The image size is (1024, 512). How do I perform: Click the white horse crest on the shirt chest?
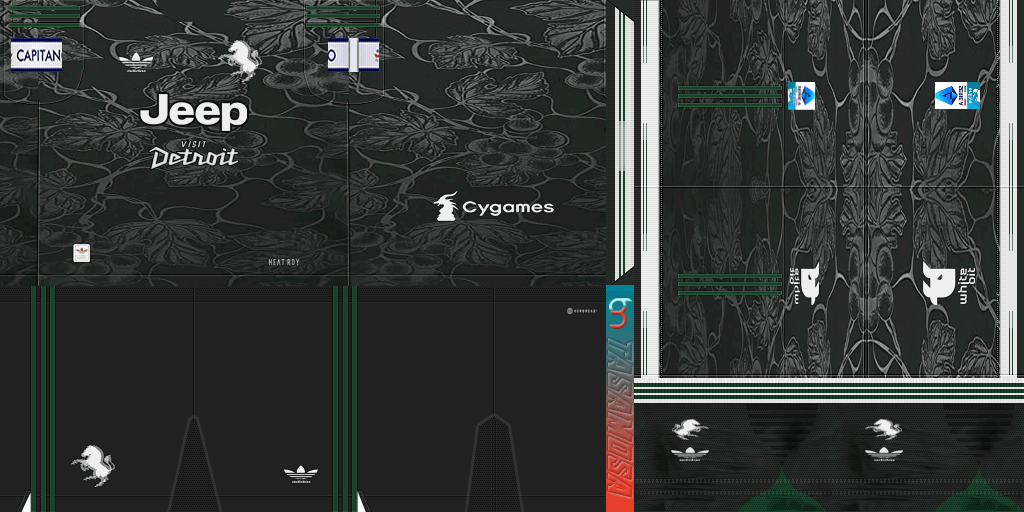[241, 58]
